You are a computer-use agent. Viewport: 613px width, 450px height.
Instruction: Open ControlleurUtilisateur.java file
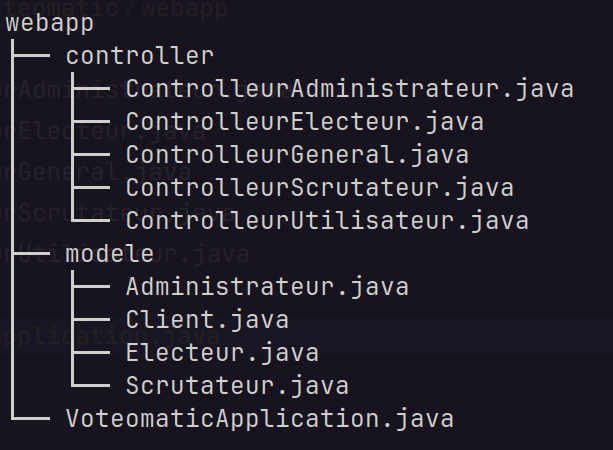[327, 221]
